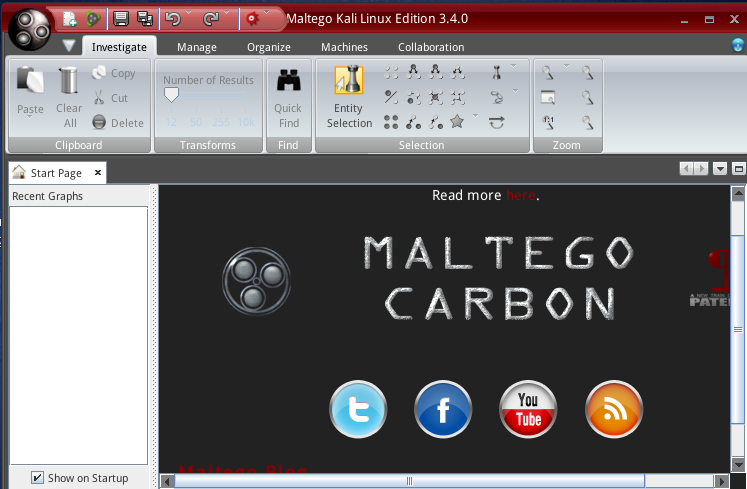Viewport: 747px width, 489px height.
Task: Select the Start Page document tab
Action: coord(56,173)
